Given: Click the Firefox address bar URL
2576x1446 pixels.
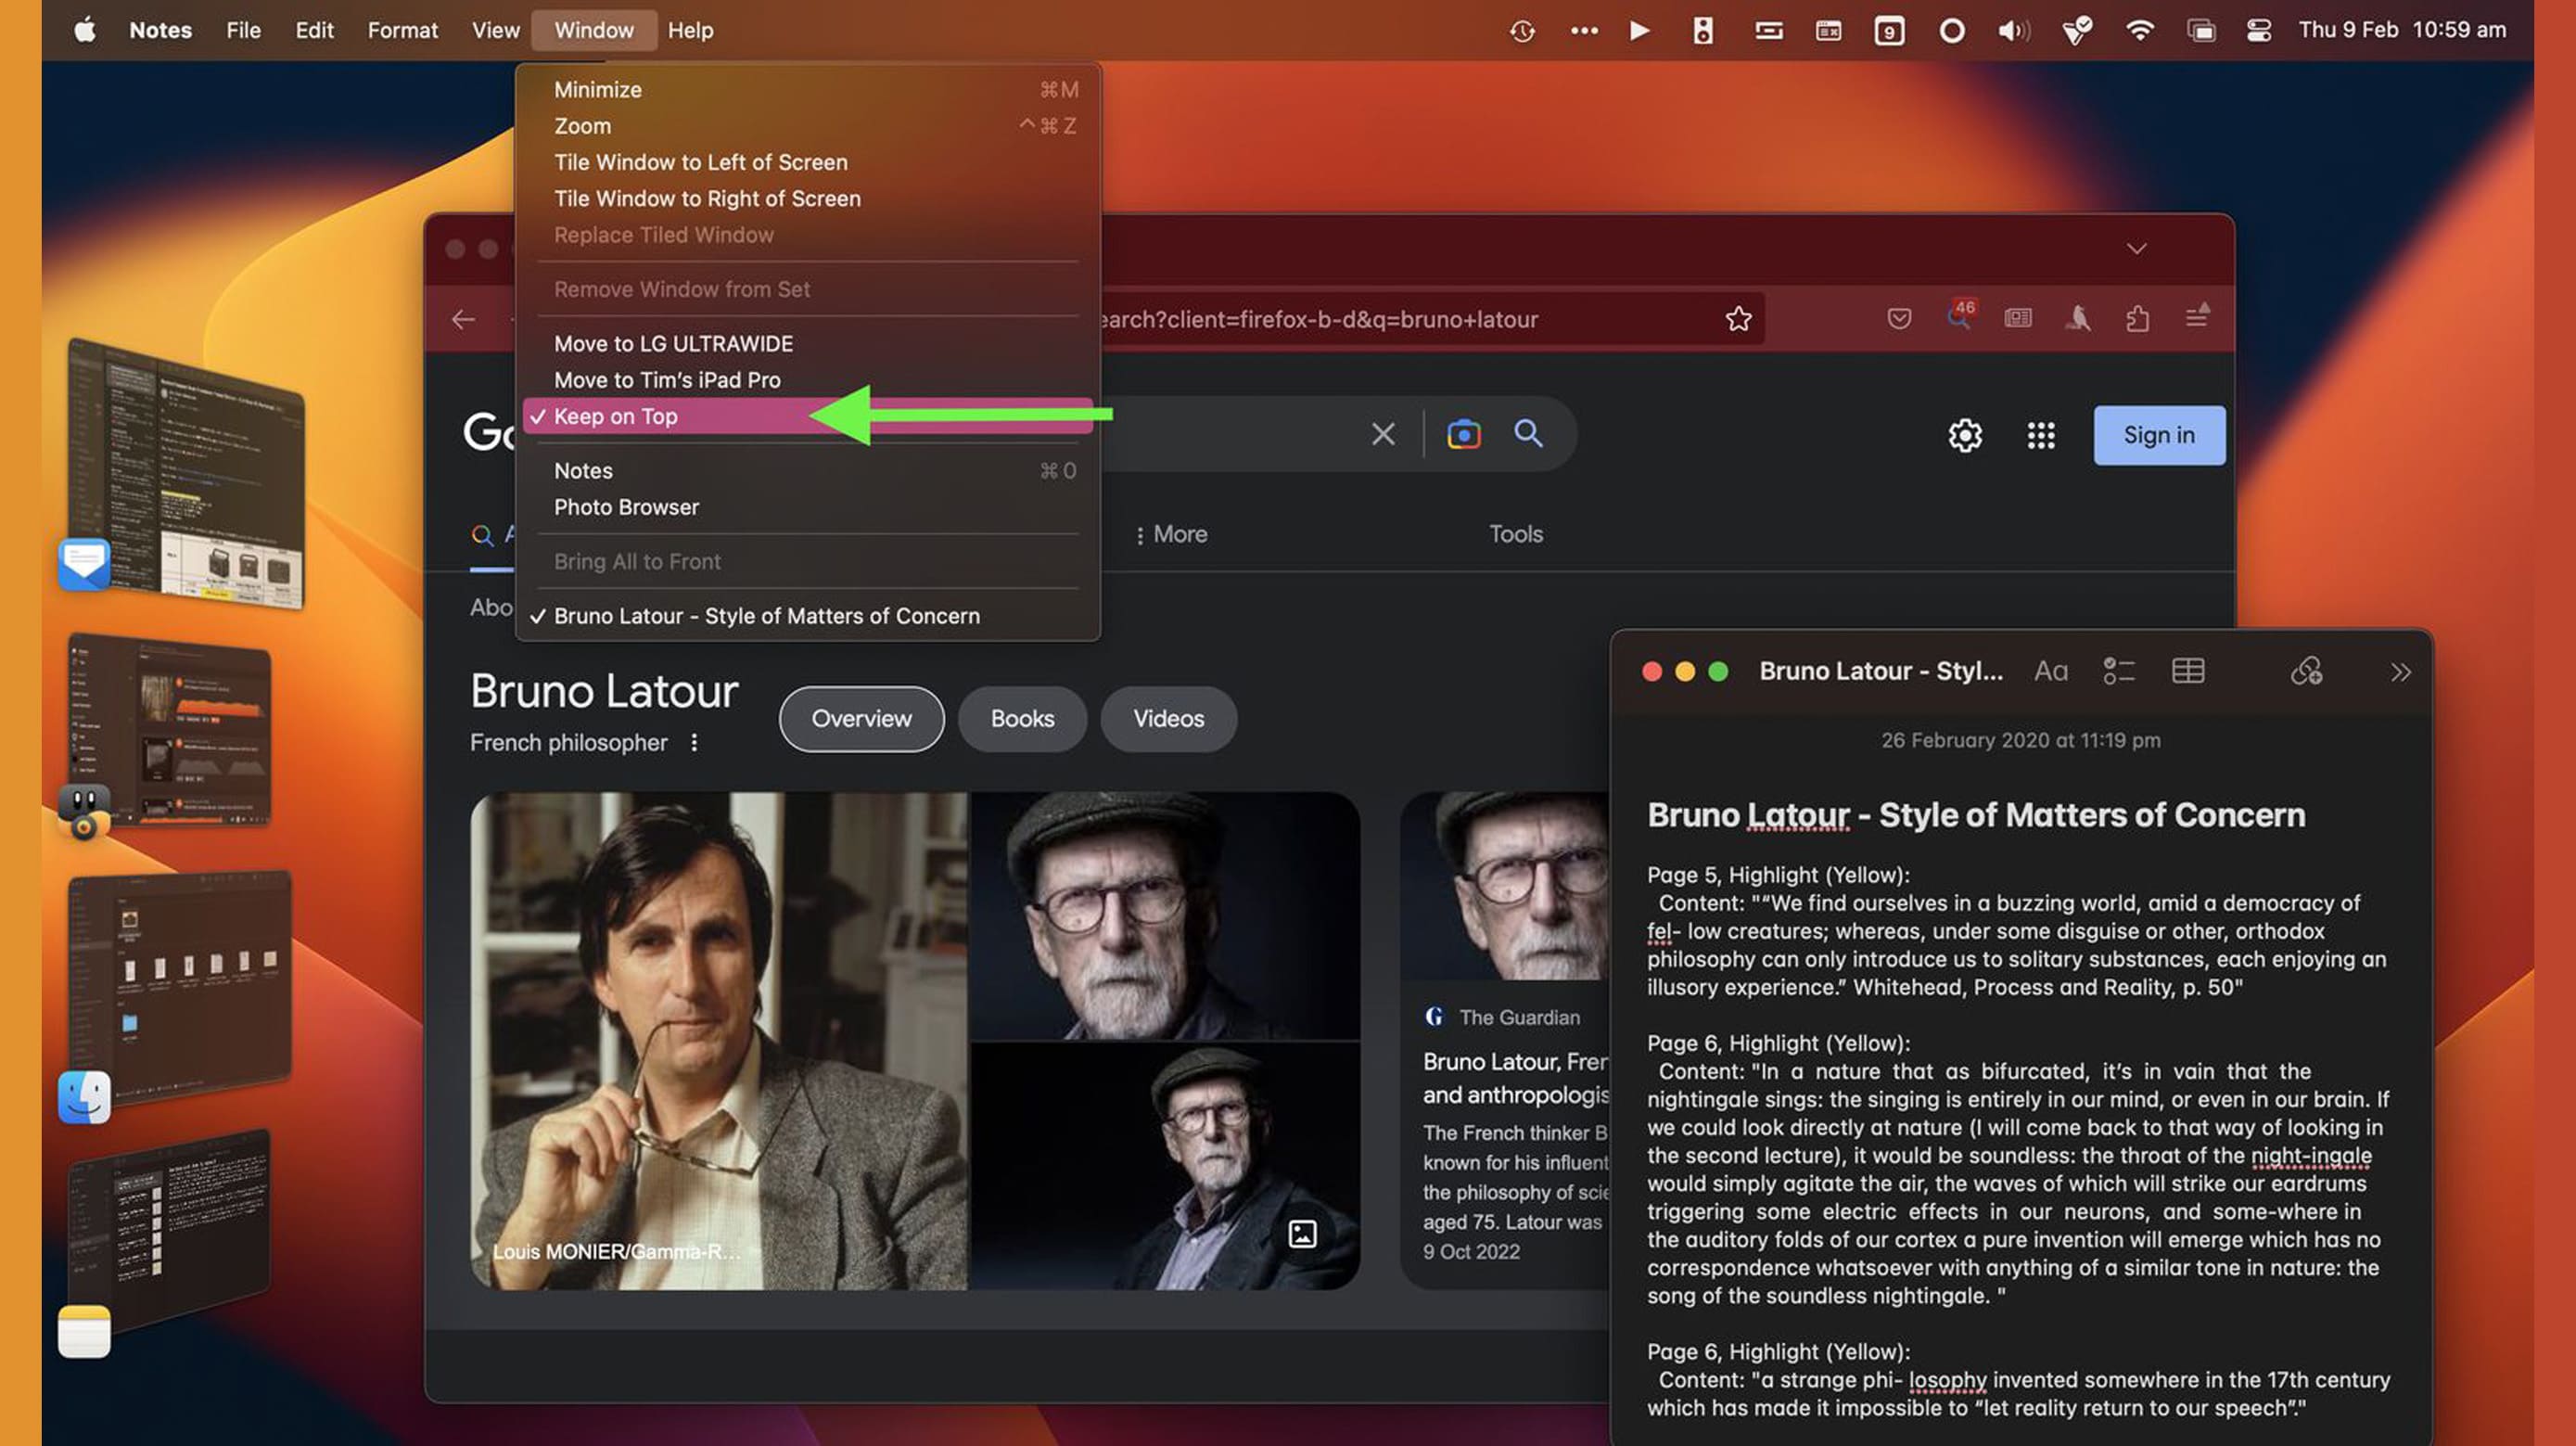Looking at the screenshot, I should click(1318, 319).
